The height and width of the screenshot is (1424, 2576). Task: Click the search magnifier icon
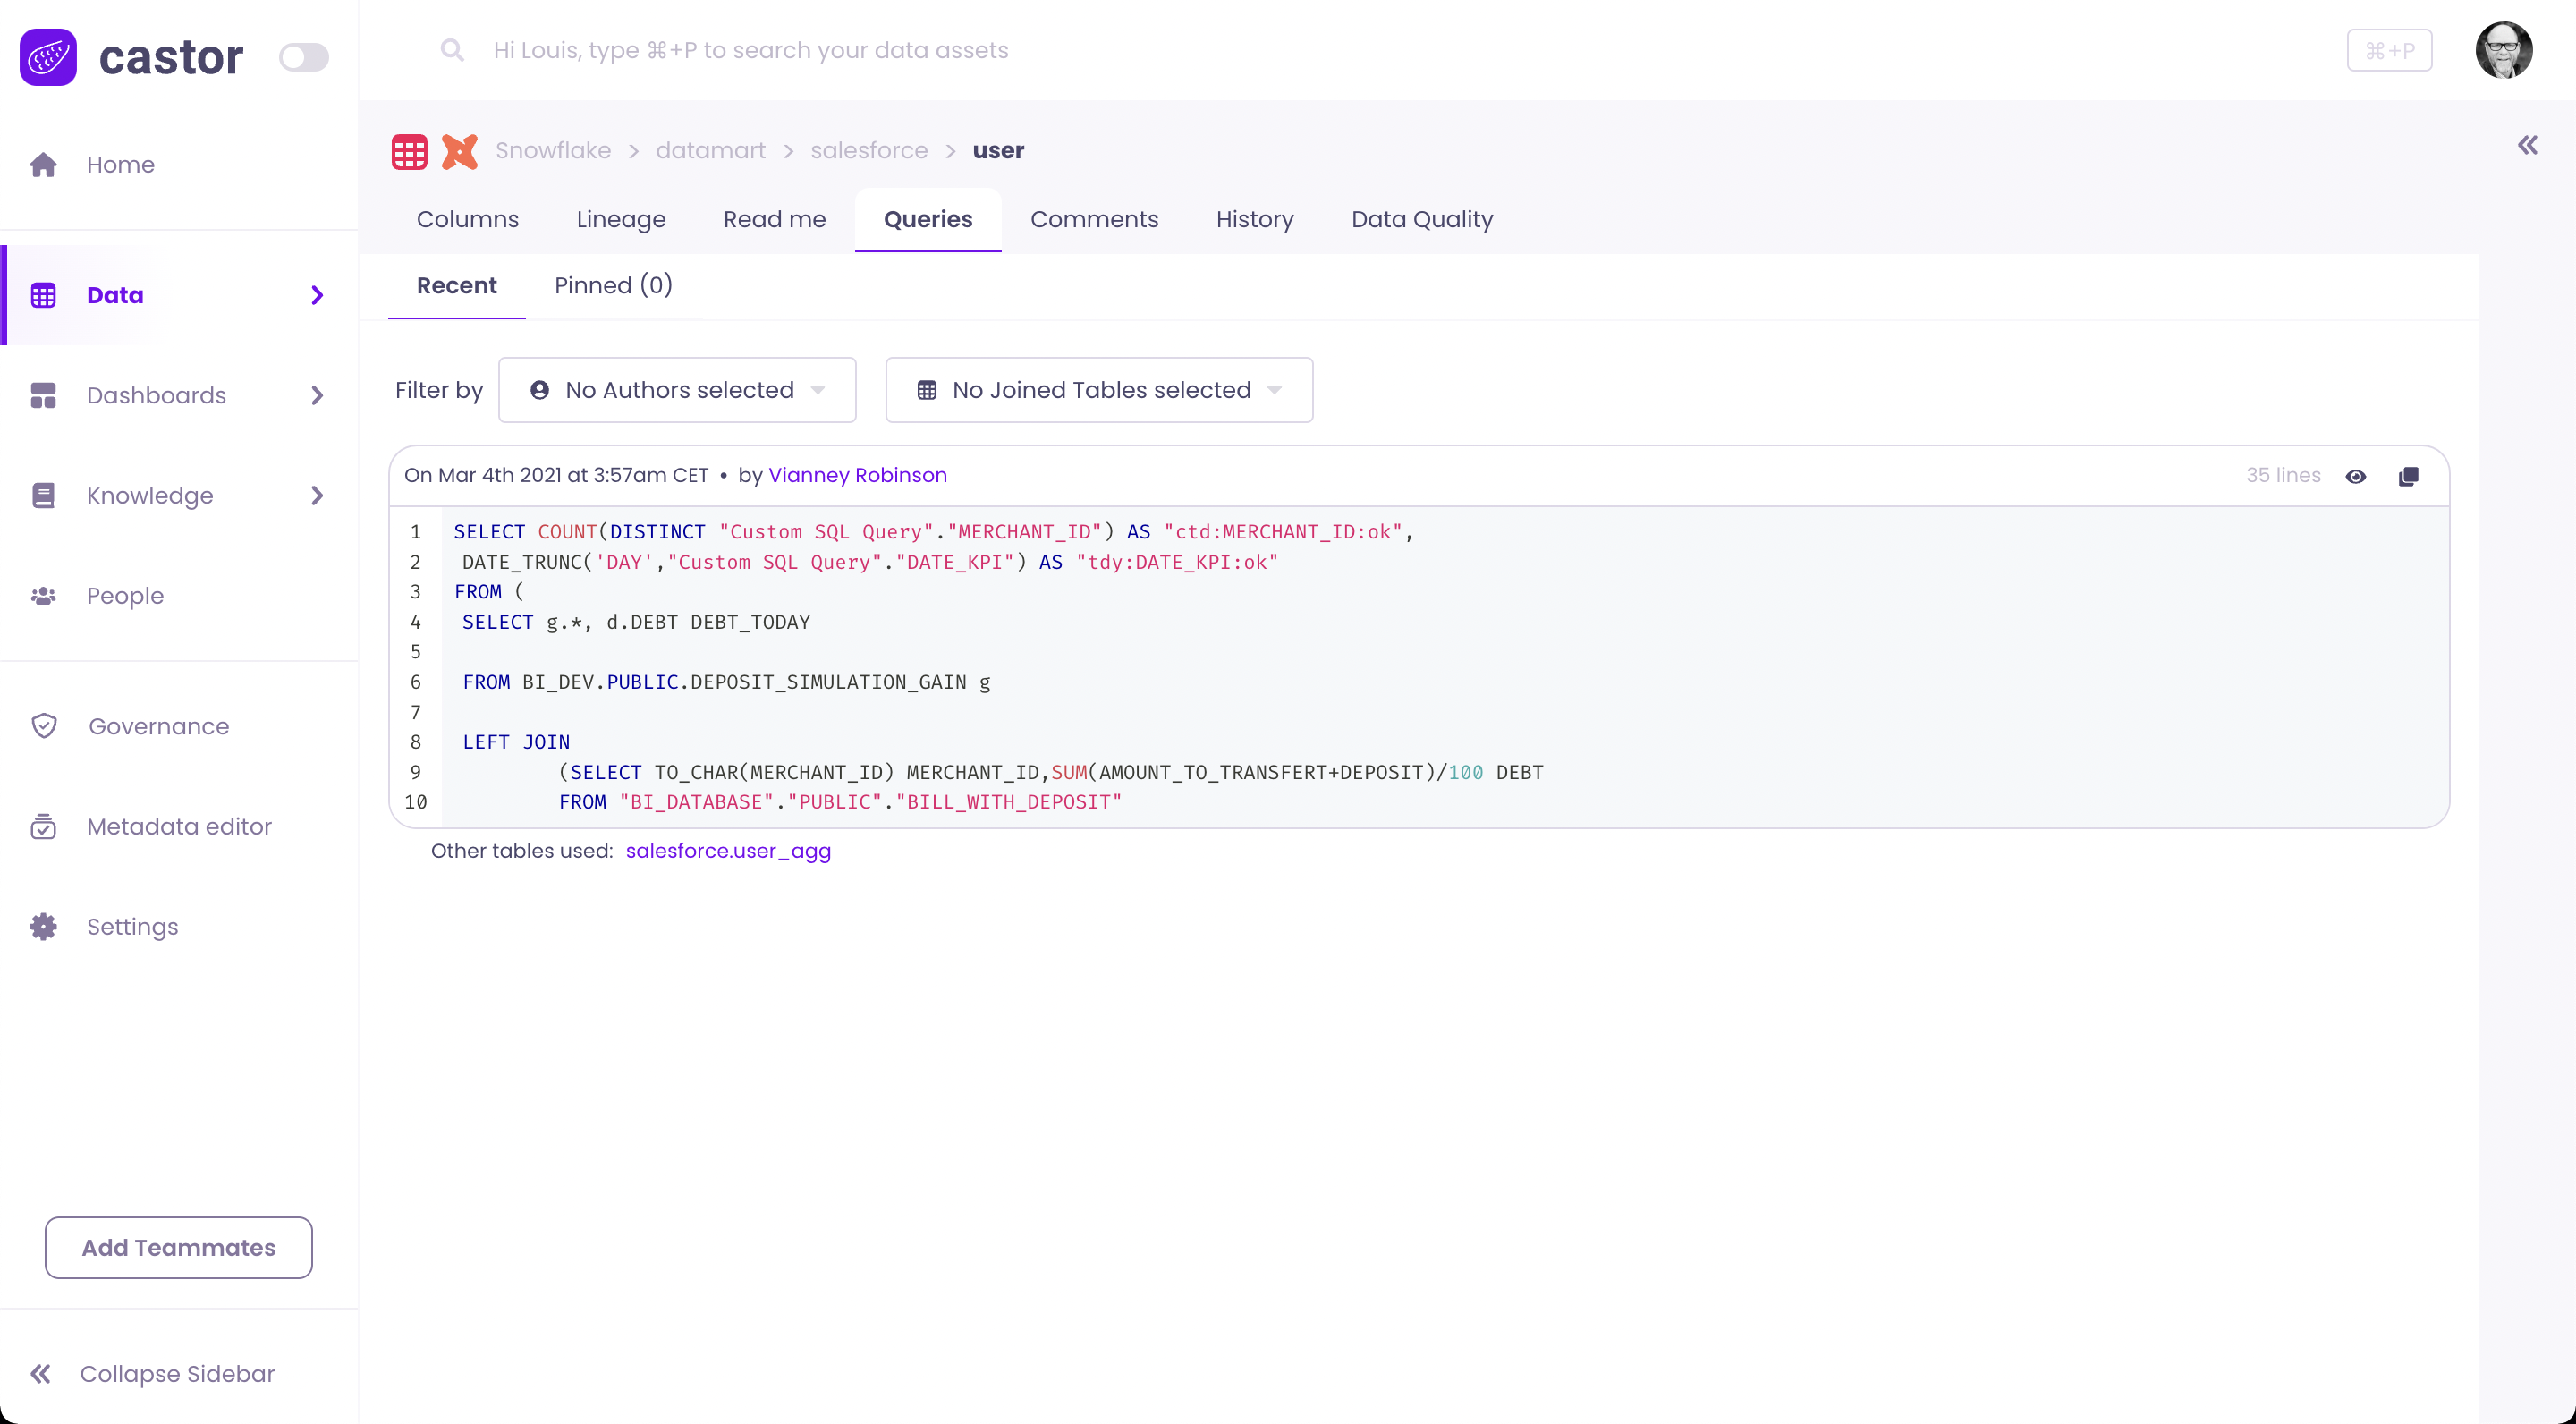pyautogui.click(x=452, y=50)
